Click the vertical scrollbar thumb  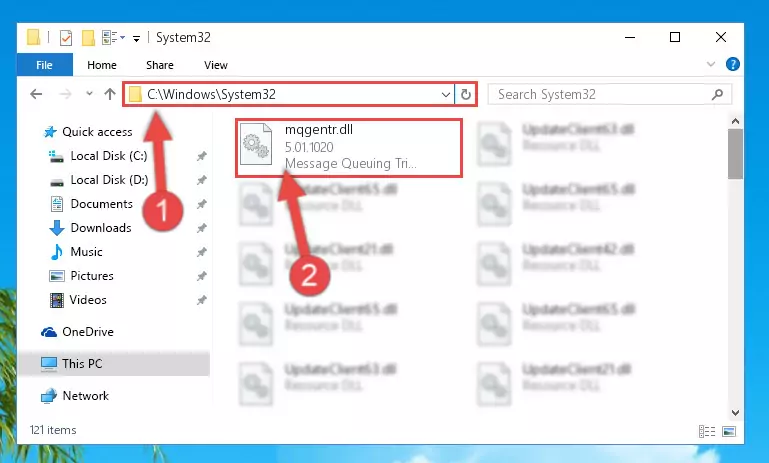pos(735,154)
